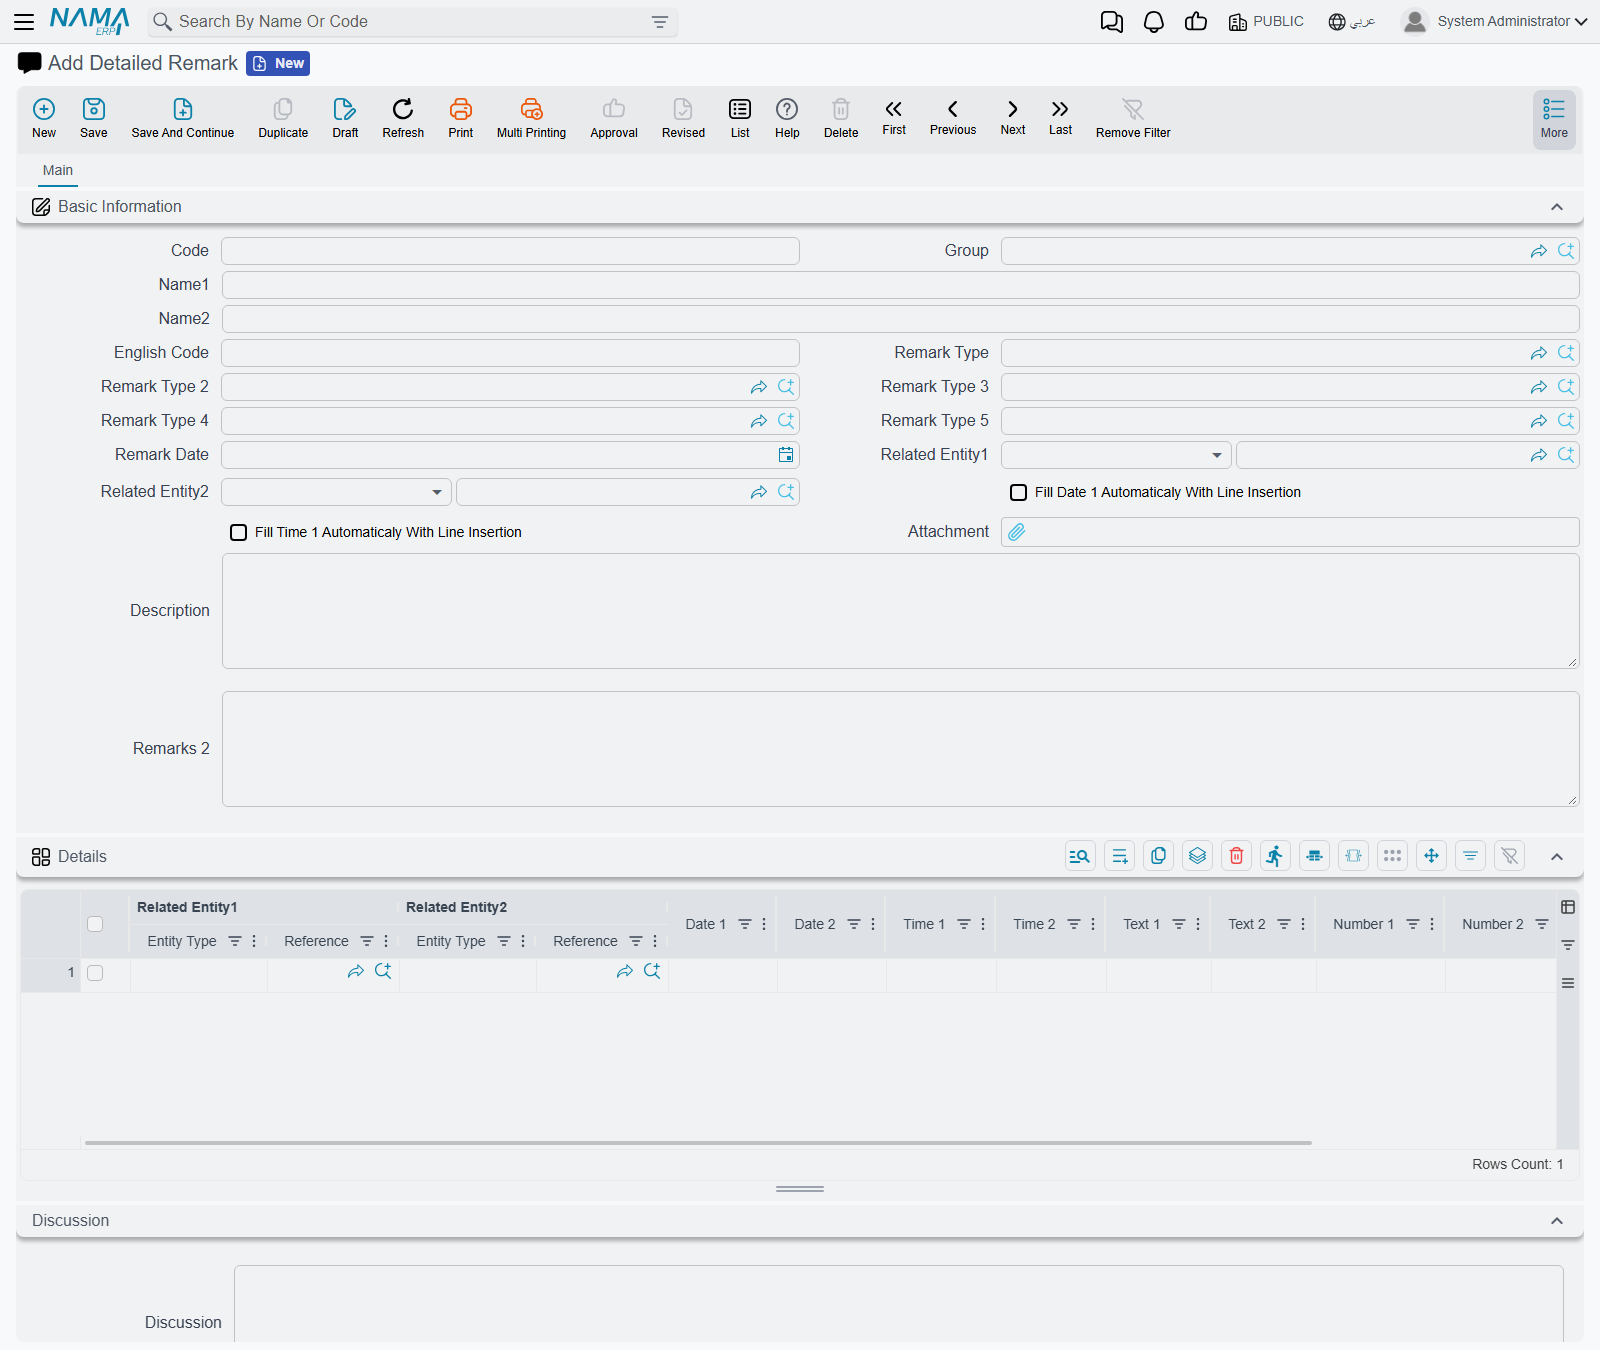Enable Fill Time 1 Automaticaly With Line Insertion
This screenshot has width=1600, height=1350.
pyautogui.click(x=239, y=533)
